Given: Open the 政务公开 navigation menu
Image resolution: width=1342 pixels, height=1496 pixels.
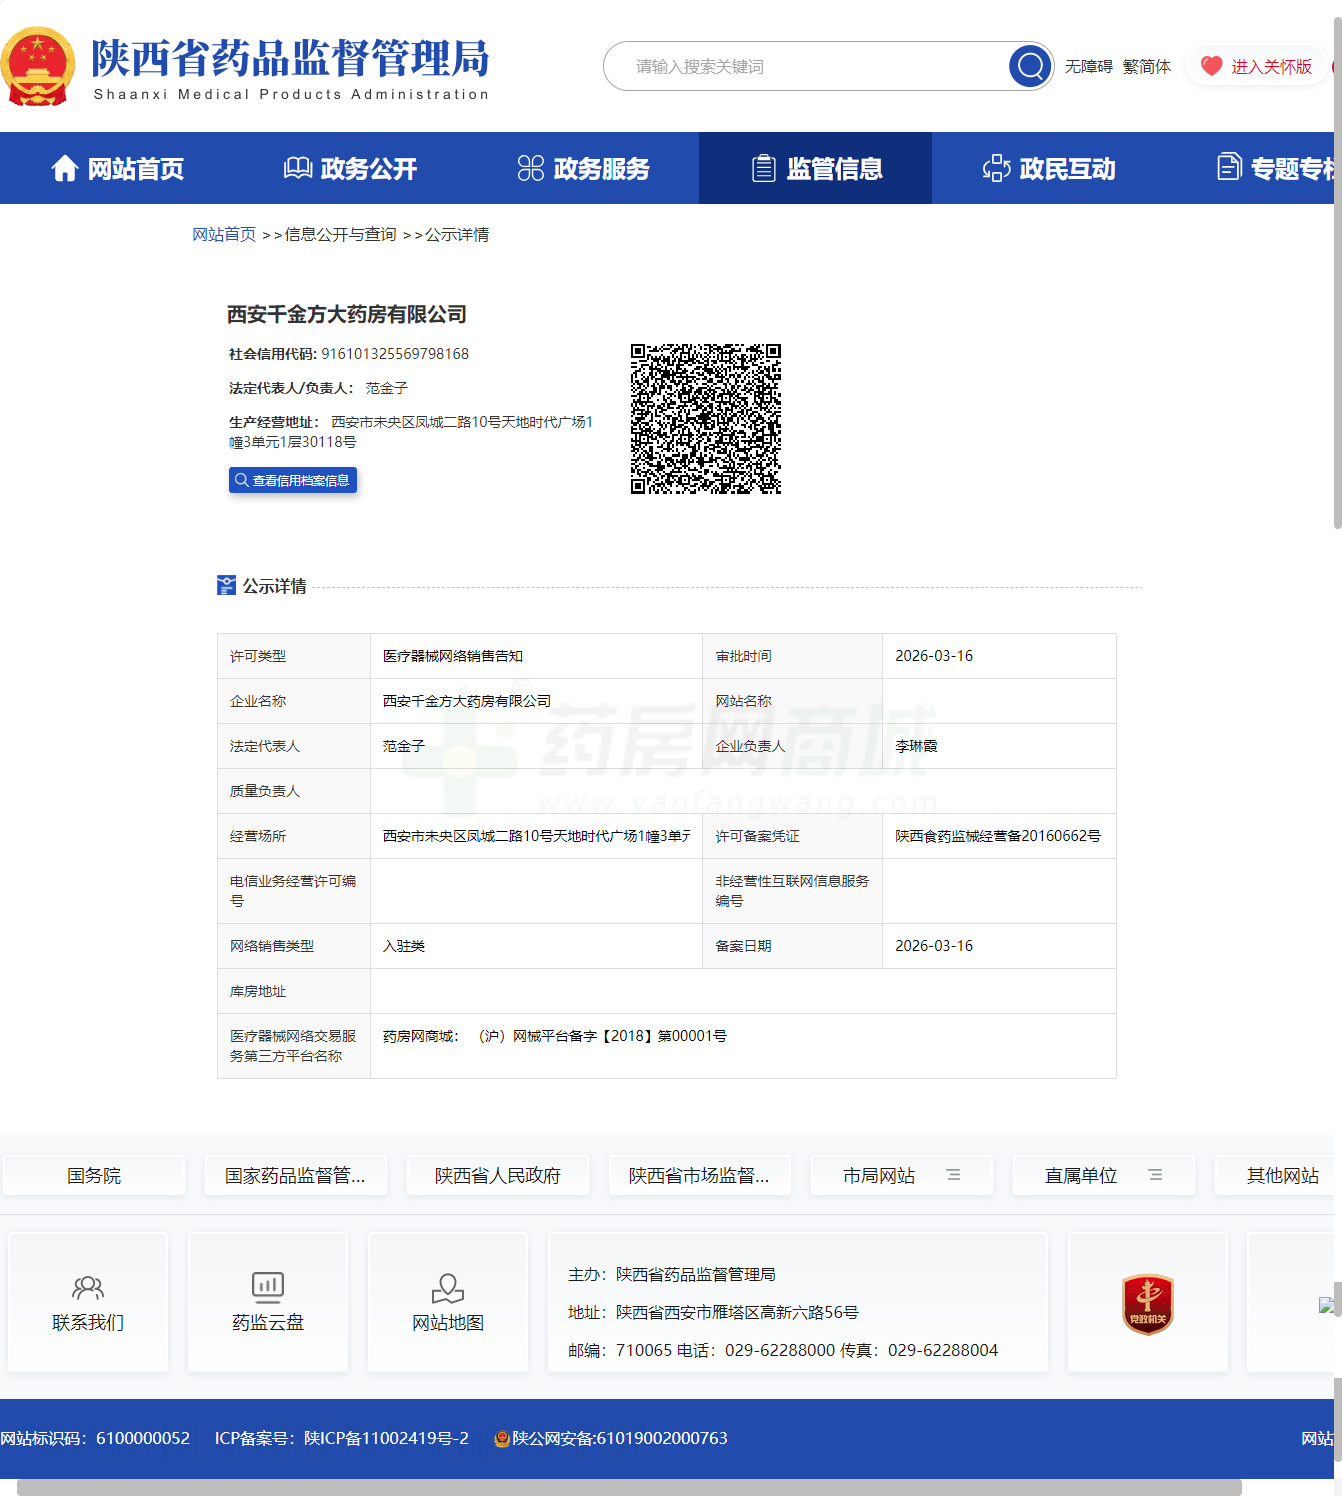Looking at the screenshot, I should 350,169.
